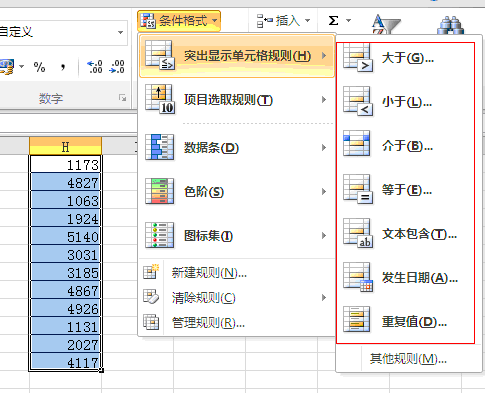Open the 自定义 number format combo box
485x393 pixels.
pos(63,32)
